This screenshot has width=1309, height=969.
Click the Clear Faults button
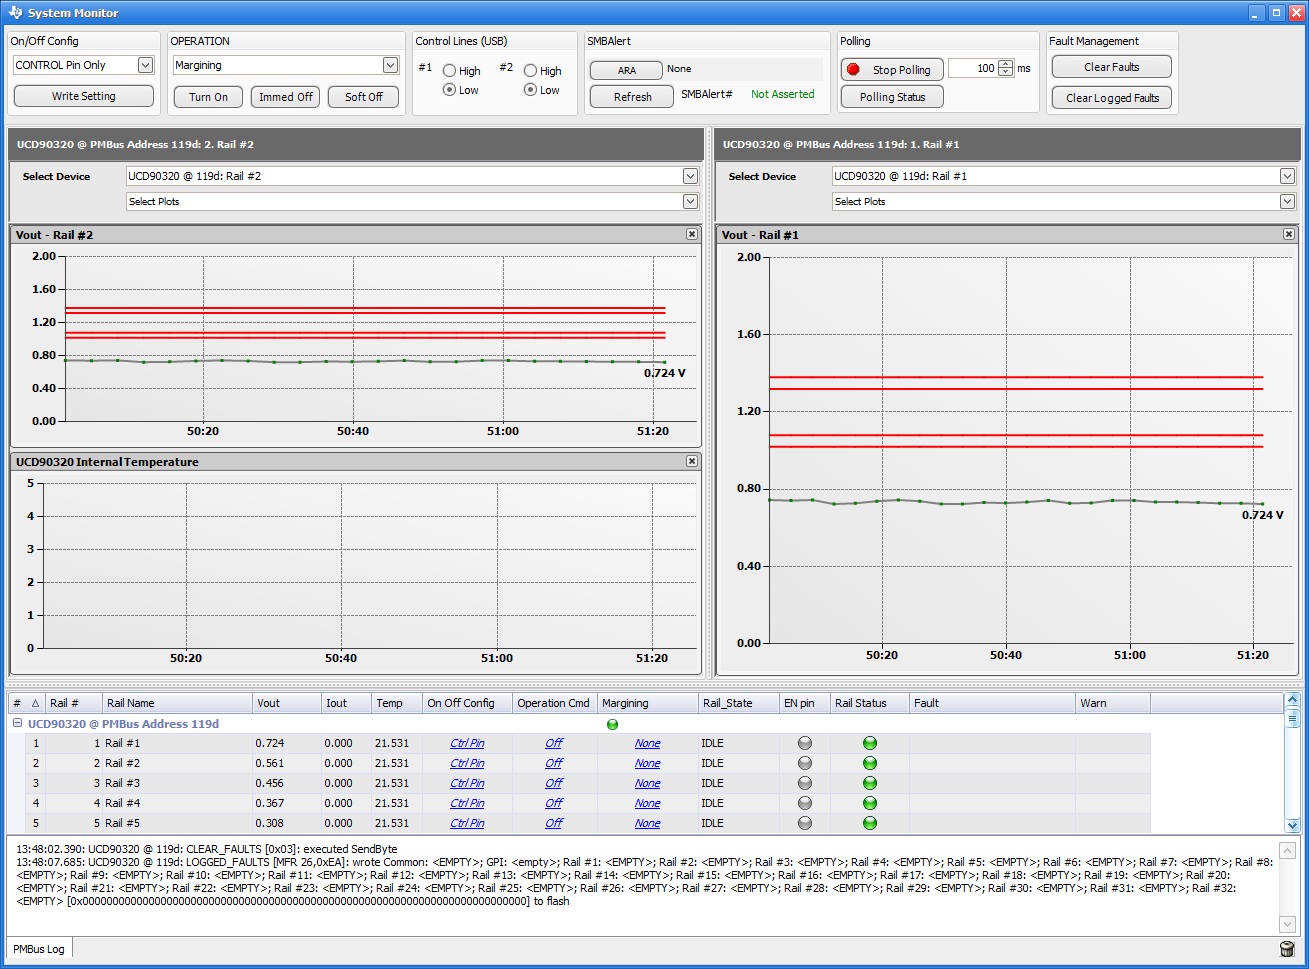point(1111,67)
